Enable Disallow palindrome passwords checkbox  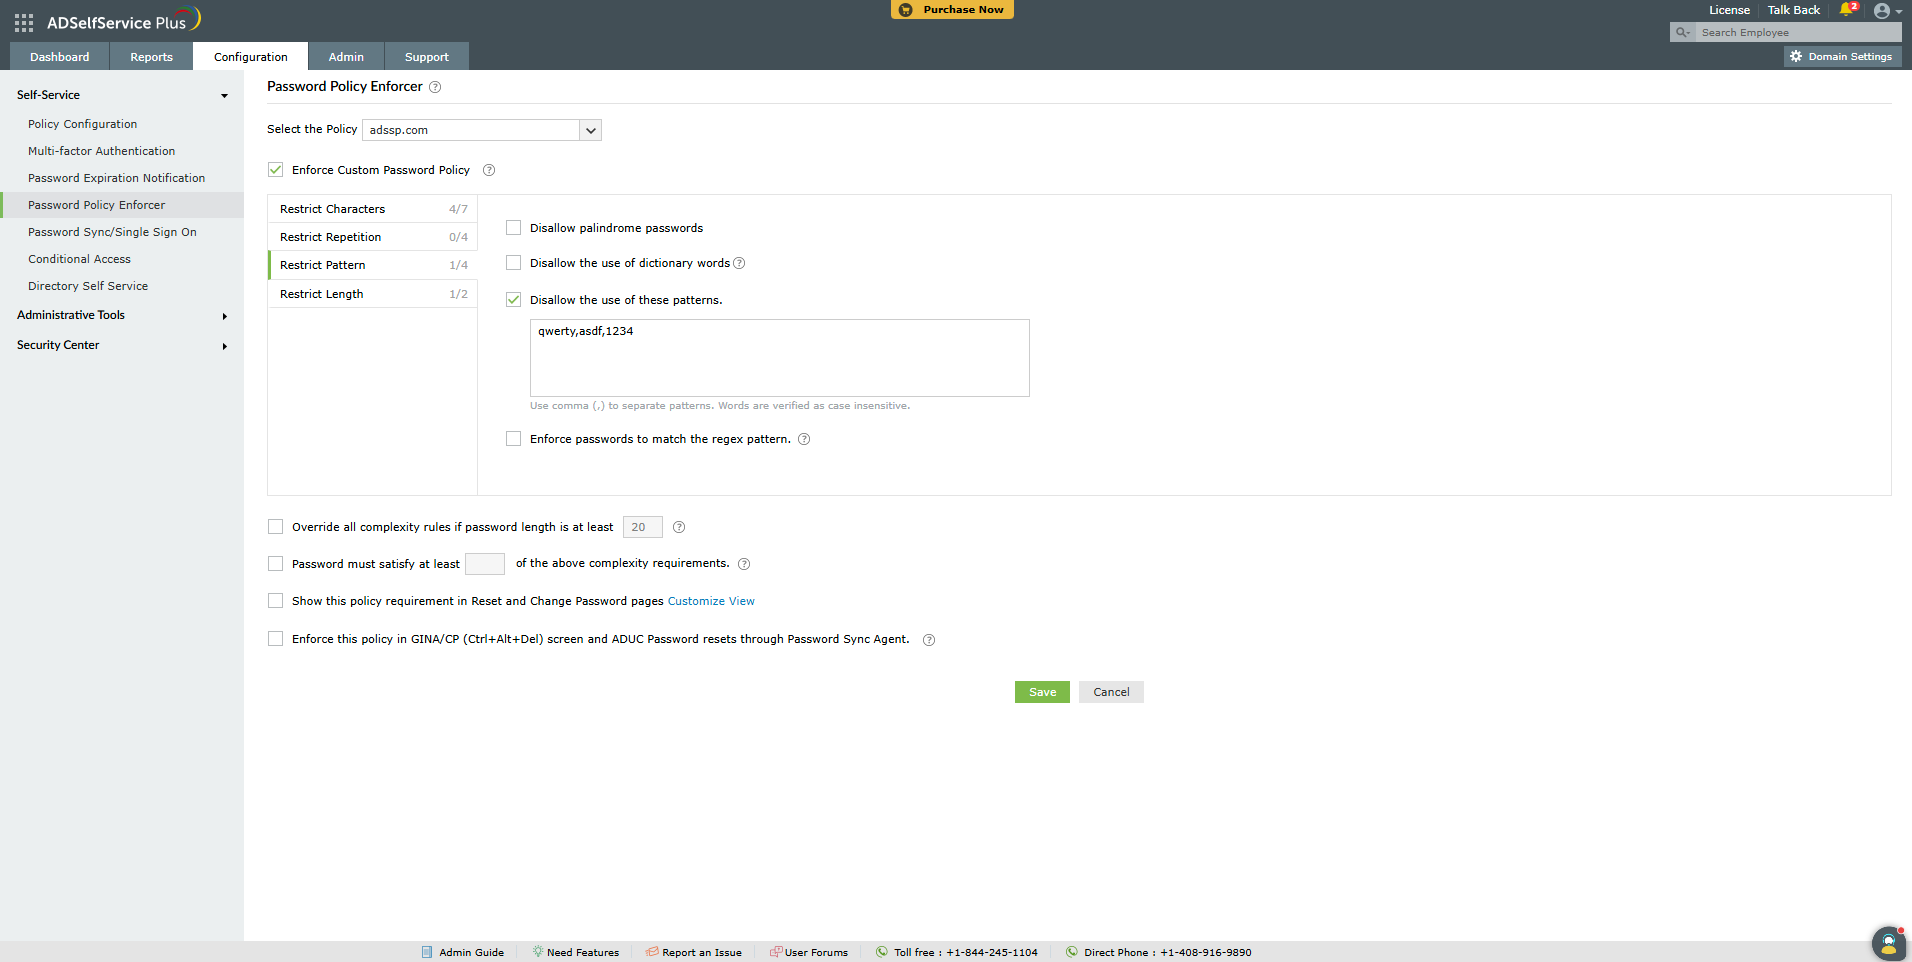click(514, 228)
